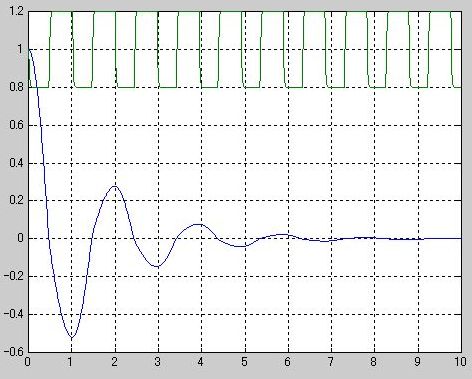The width and height of the screenshot is (472, 379).
Task: Click the y-axis tick label 0.8
Action: 15,87
